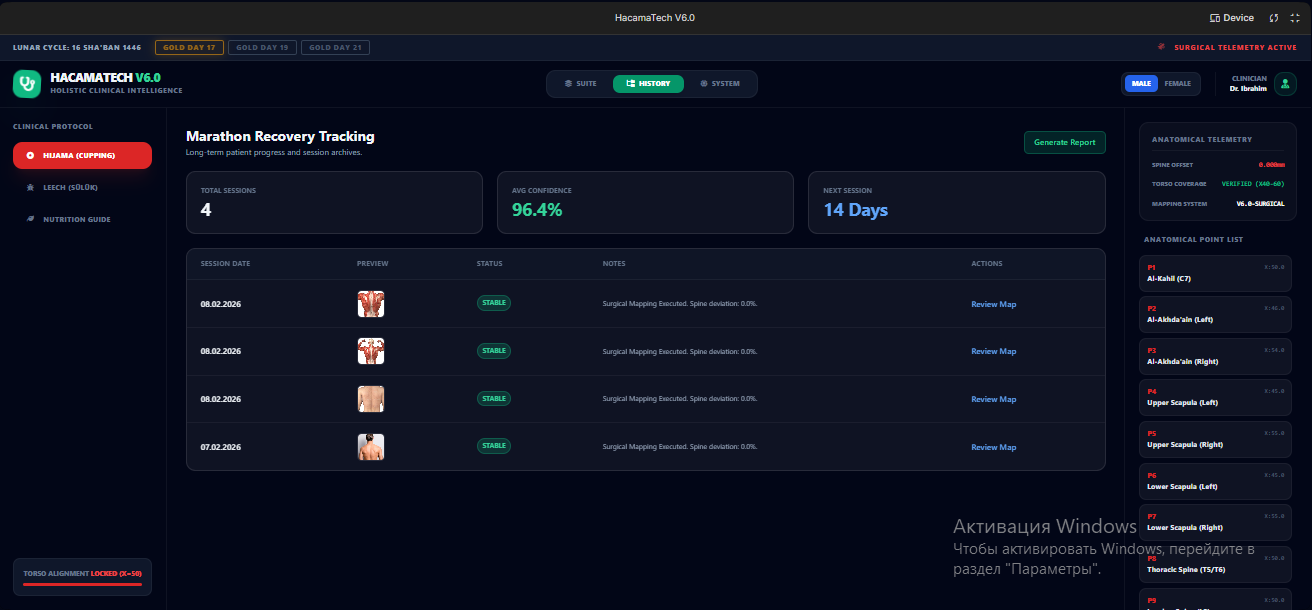Switch to the System tab

(720, 84)
